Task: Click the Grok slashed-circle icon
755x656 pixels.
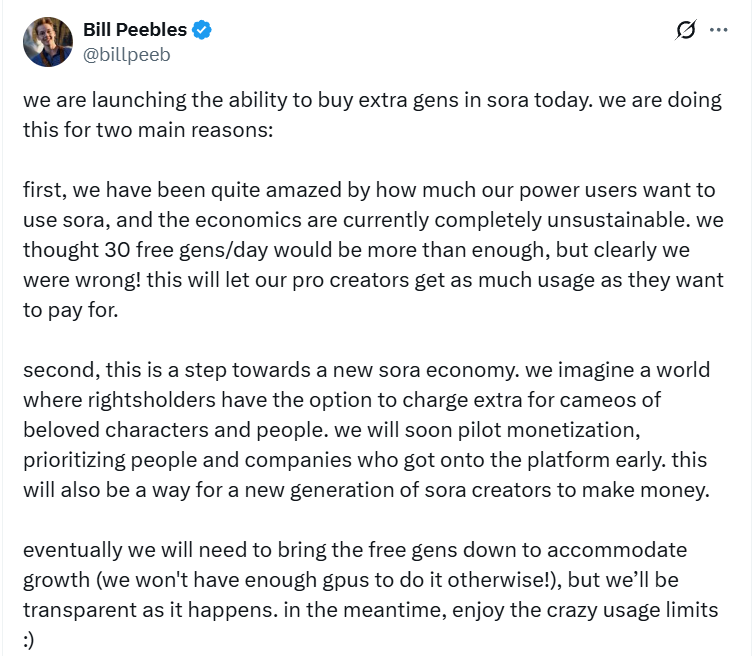Action: coord(686,31)
